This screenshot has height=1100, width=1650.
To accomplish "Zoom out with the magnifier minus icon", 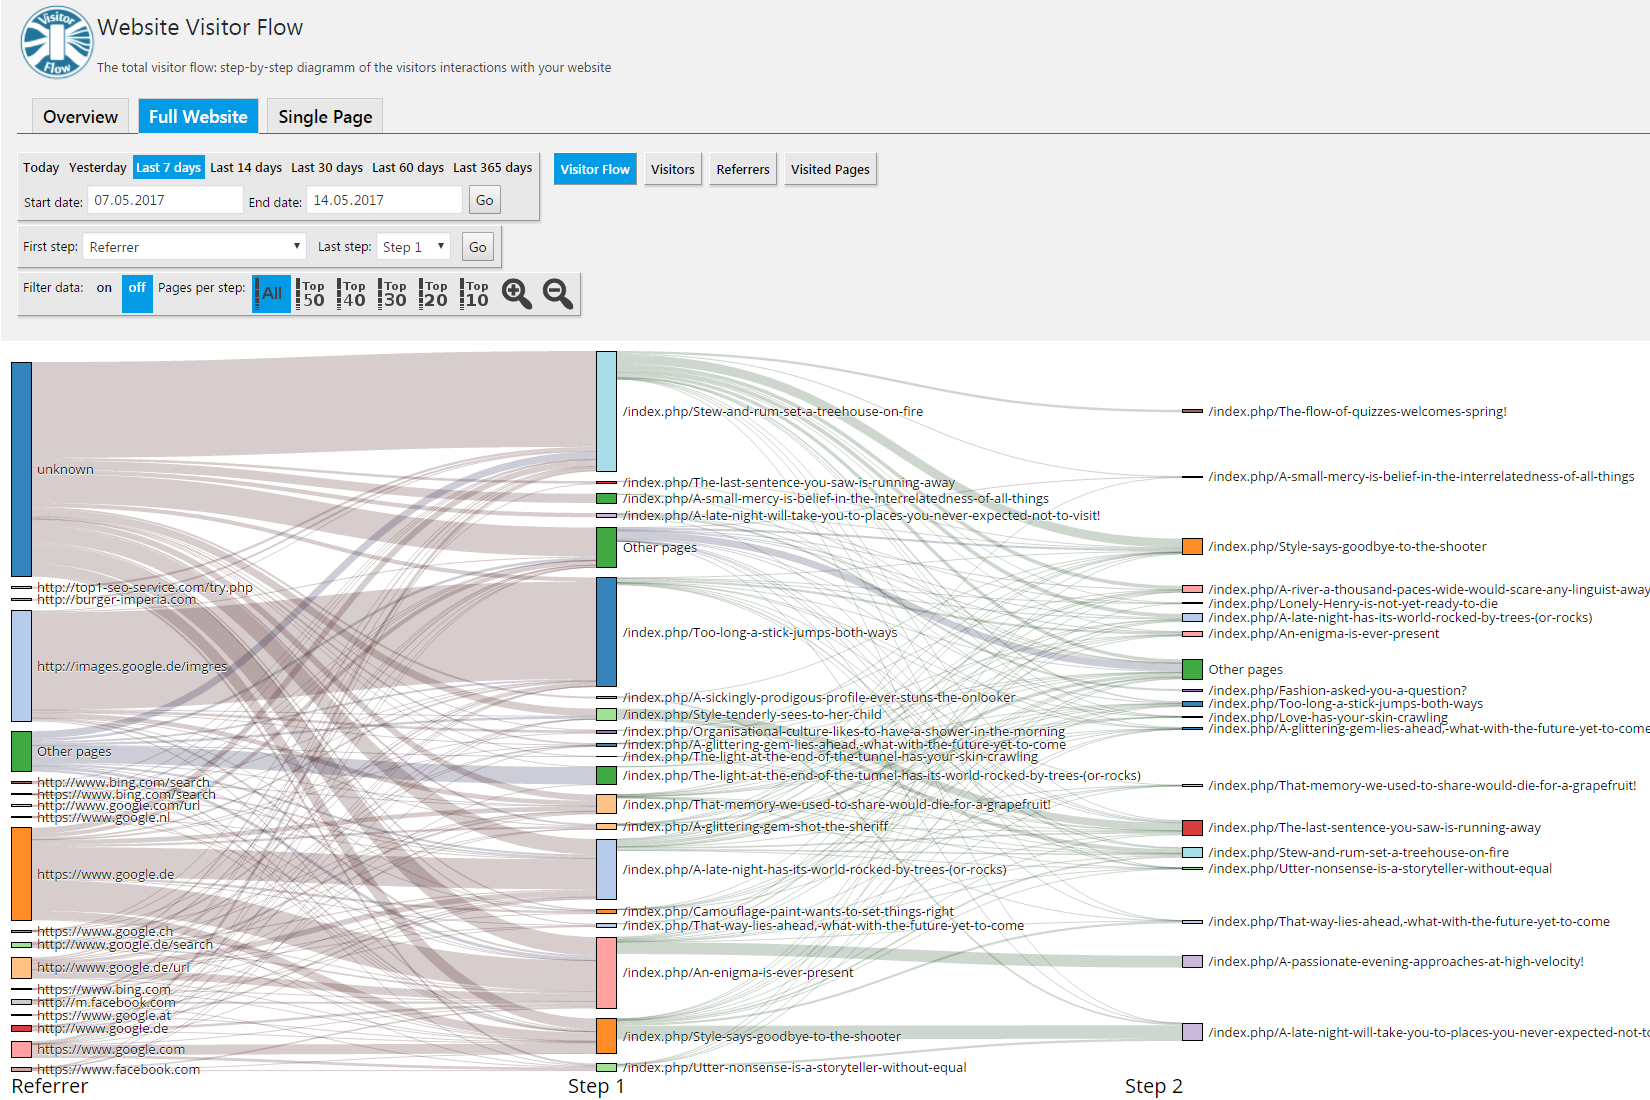I will click(558, 294).
